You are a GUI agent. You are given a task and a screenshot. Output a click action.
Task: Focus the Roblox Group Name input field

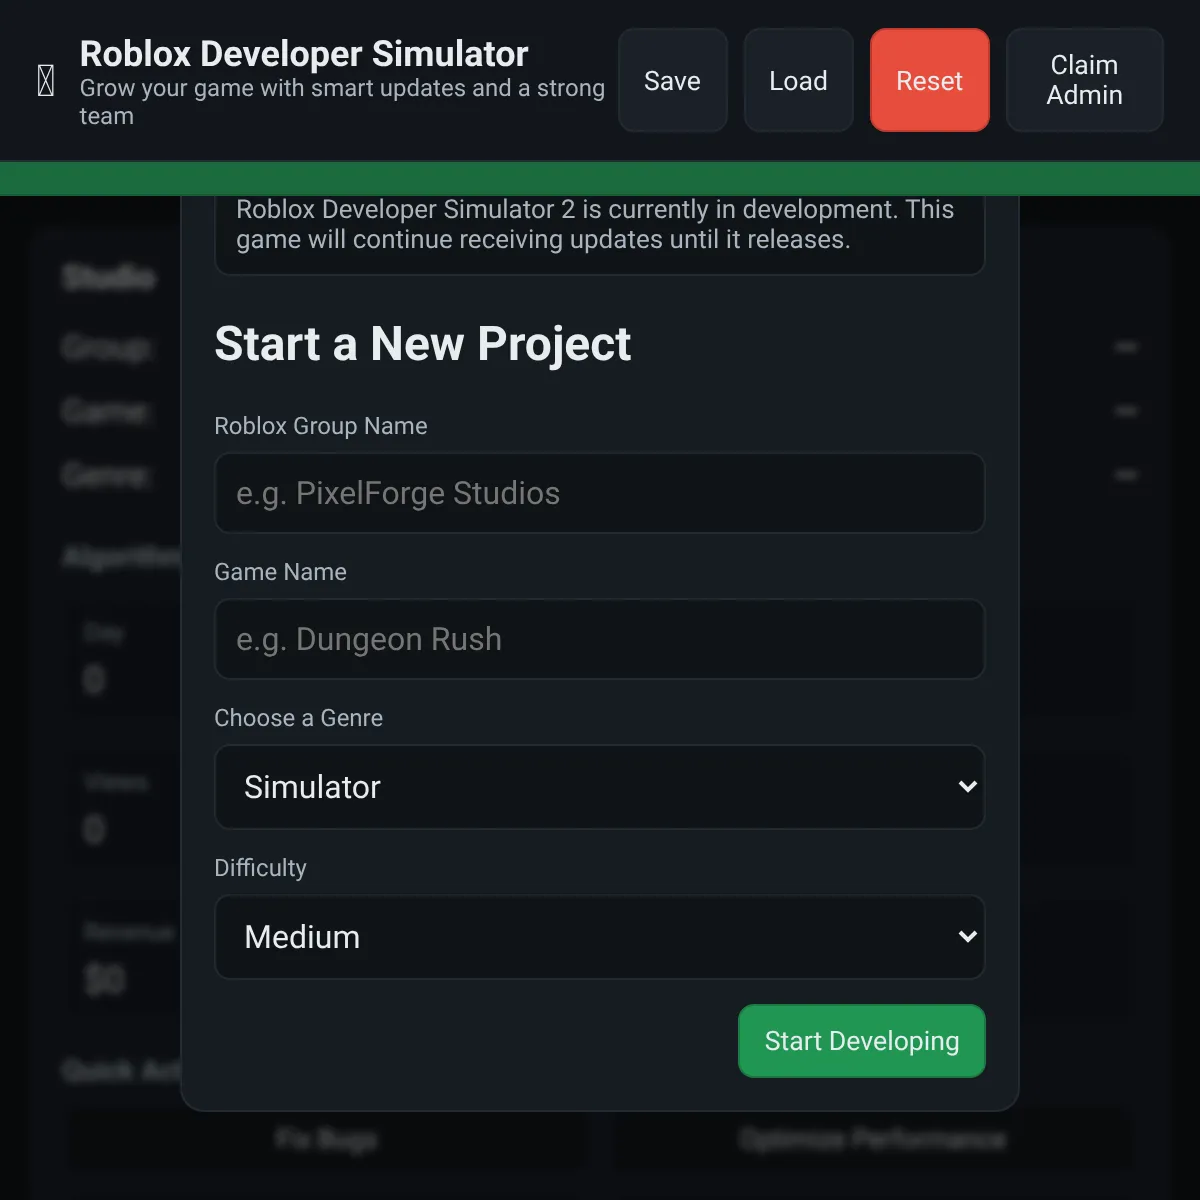tap(600, 493)
